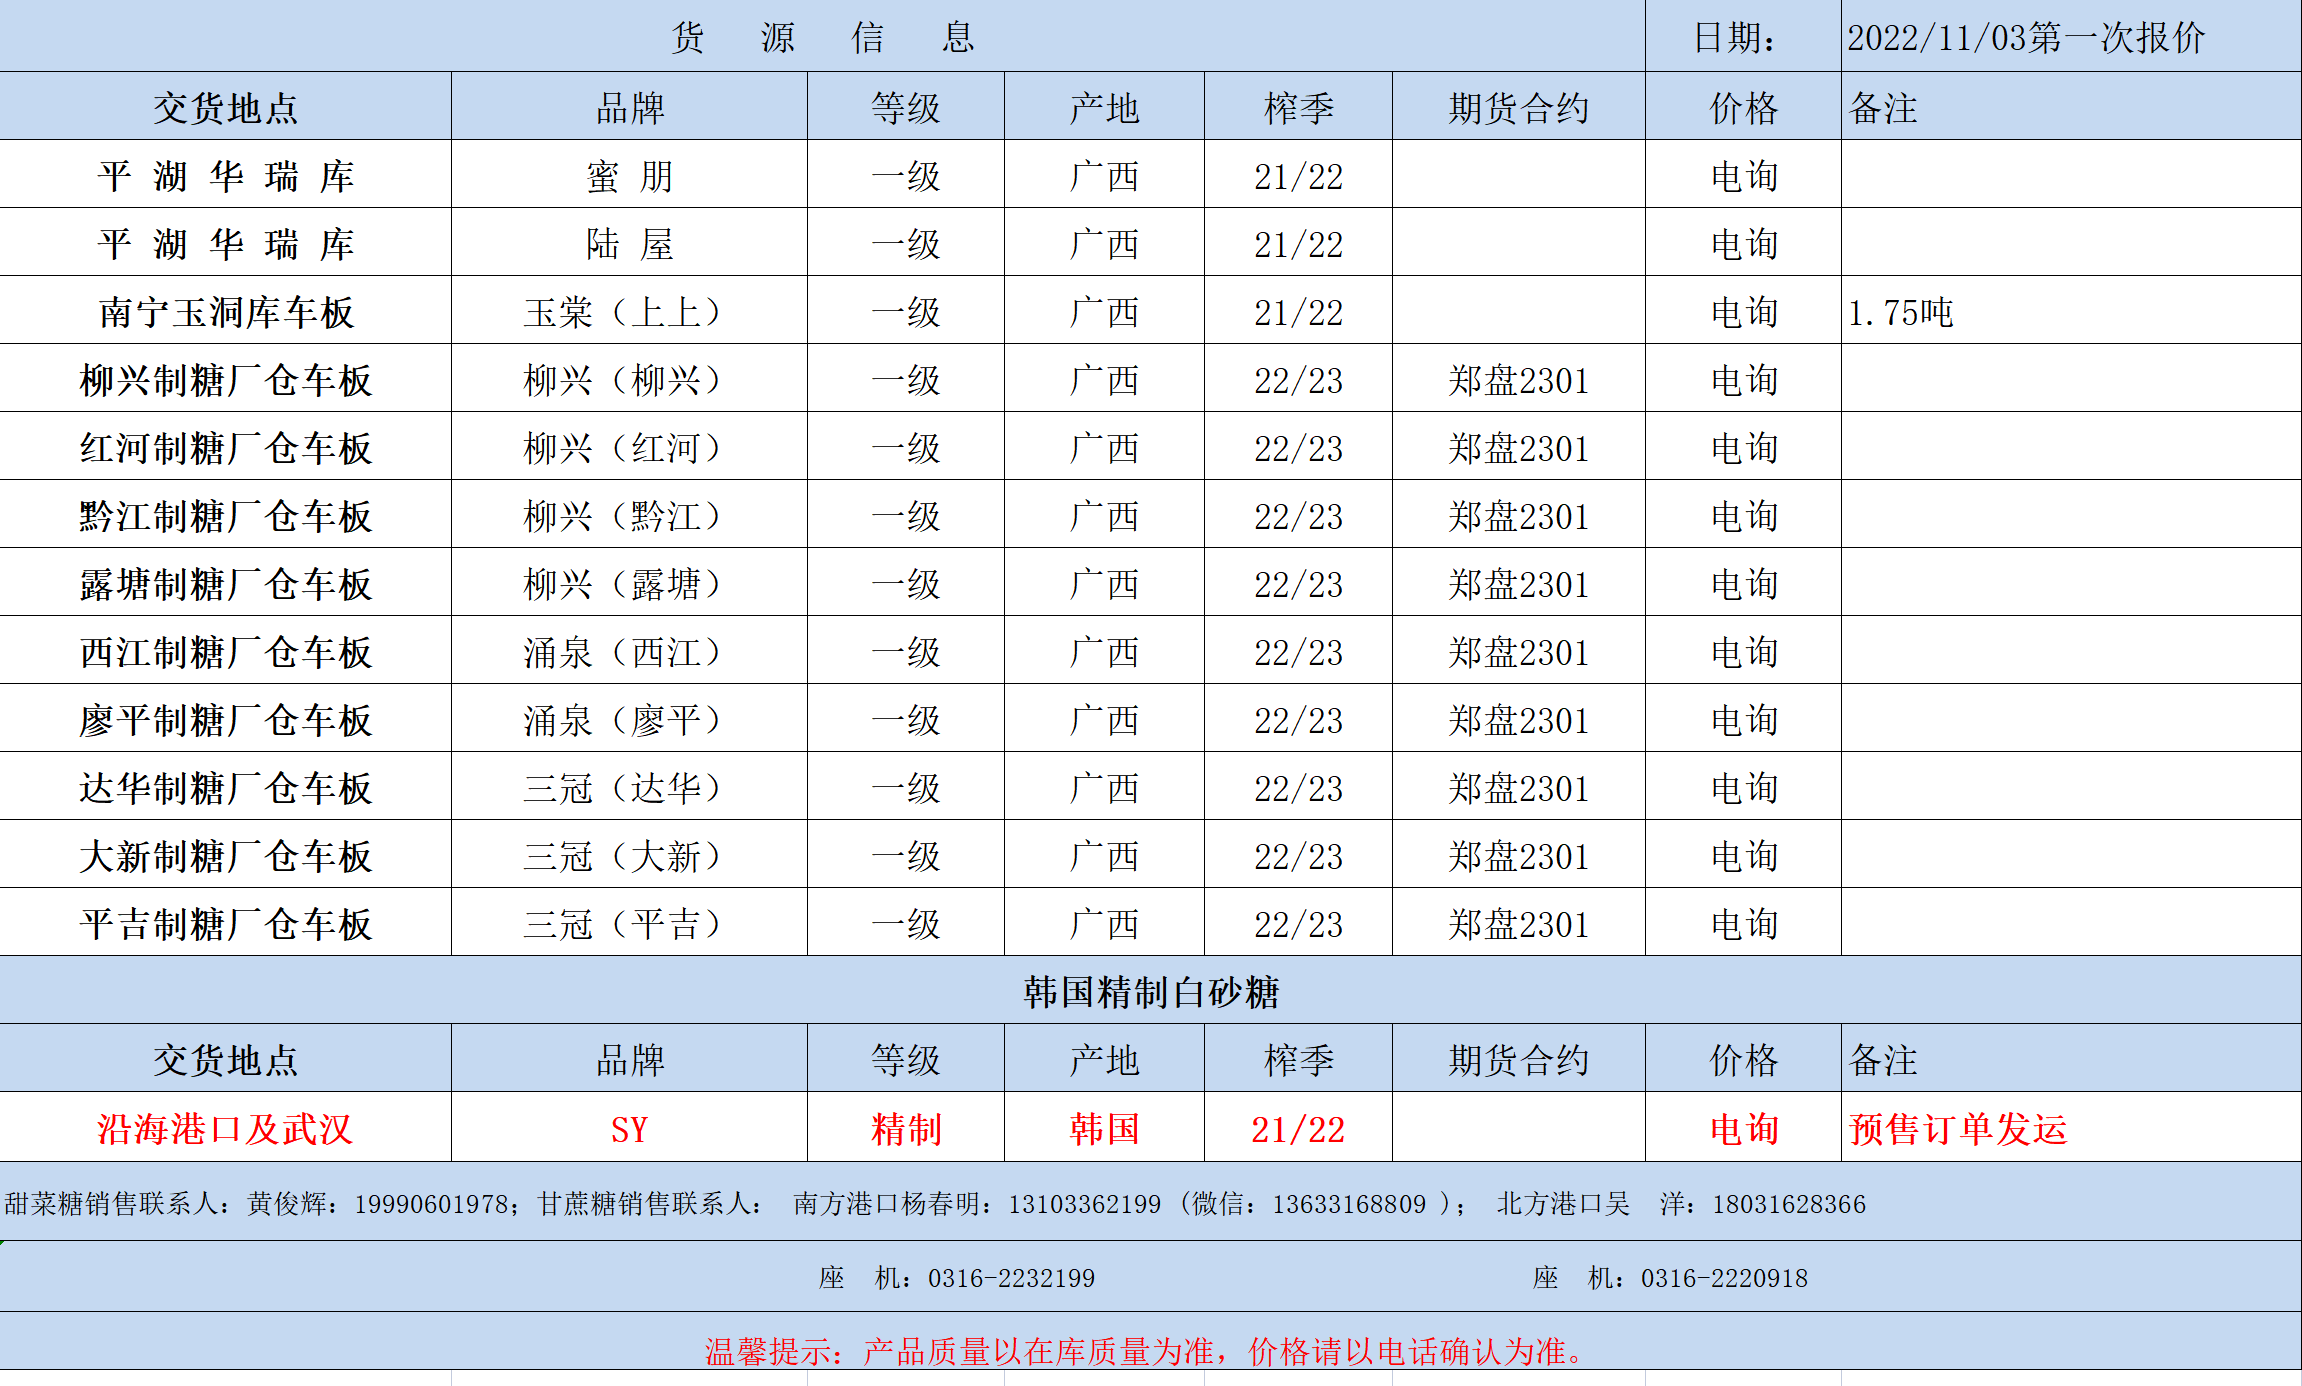Click the date cell 2022/11/03第一次报价
Screen dimensions: 2302x1386
2025,38
